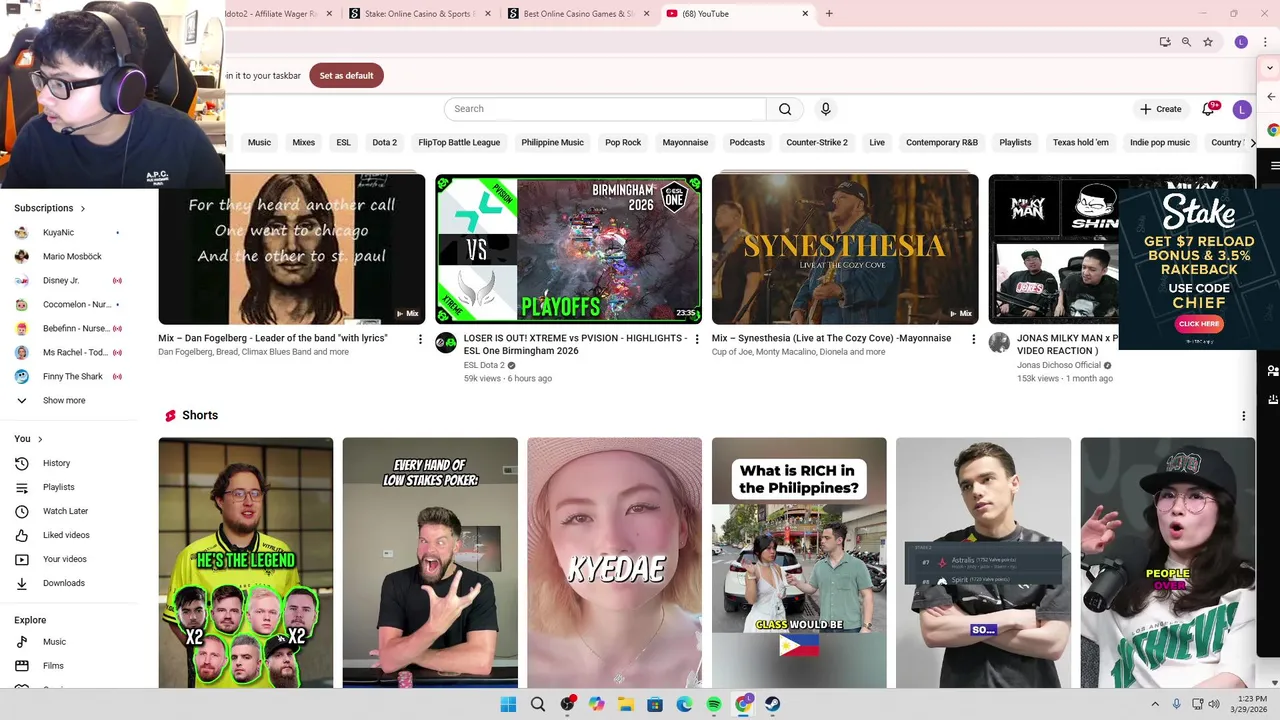Open the browser zoom magnifier icon
1280x720 pixels.
pyautogui.click(x=1186, y=42)
